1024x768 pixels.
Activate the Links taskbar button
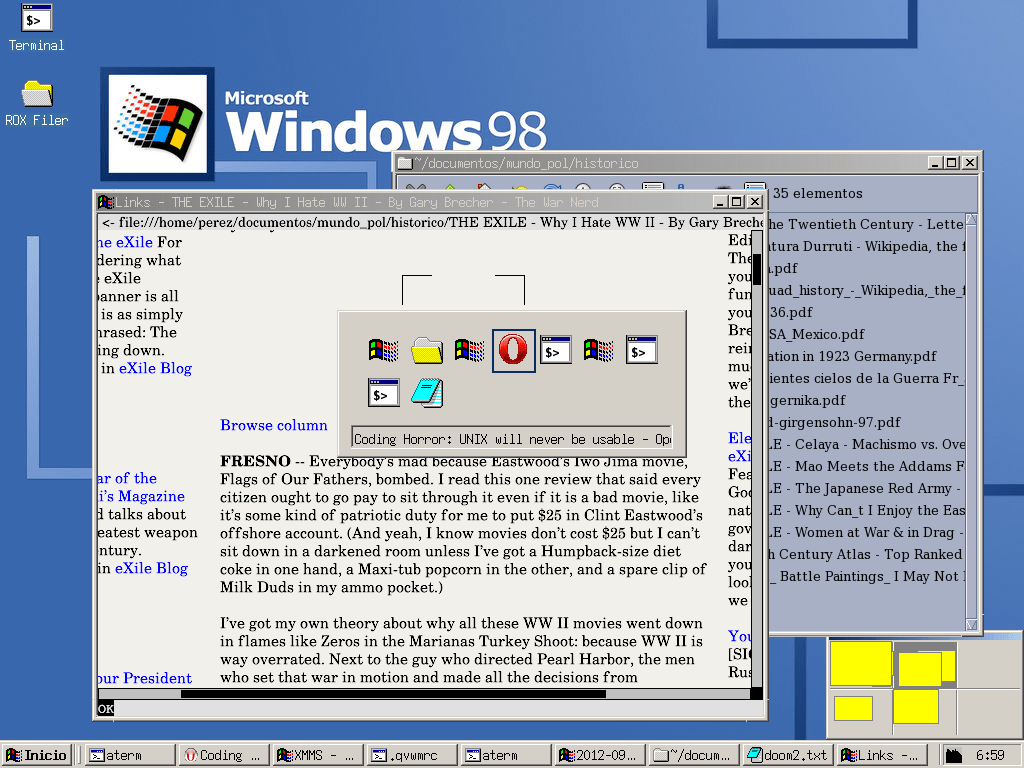(882, 755)
